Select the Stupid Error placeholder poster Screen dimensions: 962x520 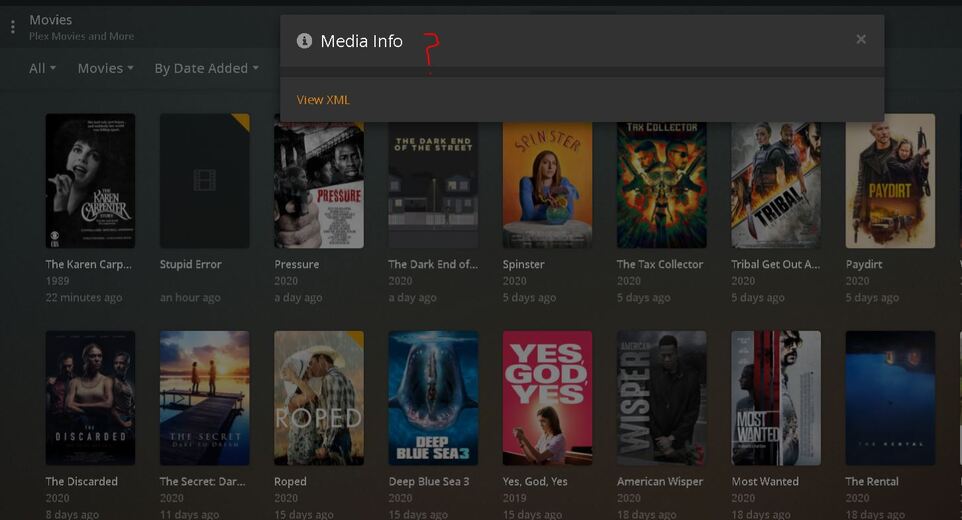204,181
